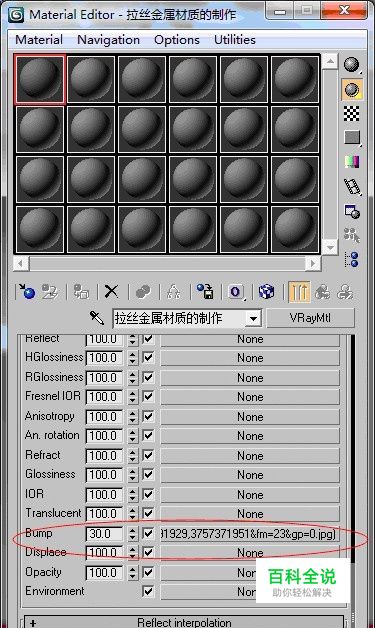The image size is (375, 628).
Task: Open the Options menu
Action: (177, 40)
